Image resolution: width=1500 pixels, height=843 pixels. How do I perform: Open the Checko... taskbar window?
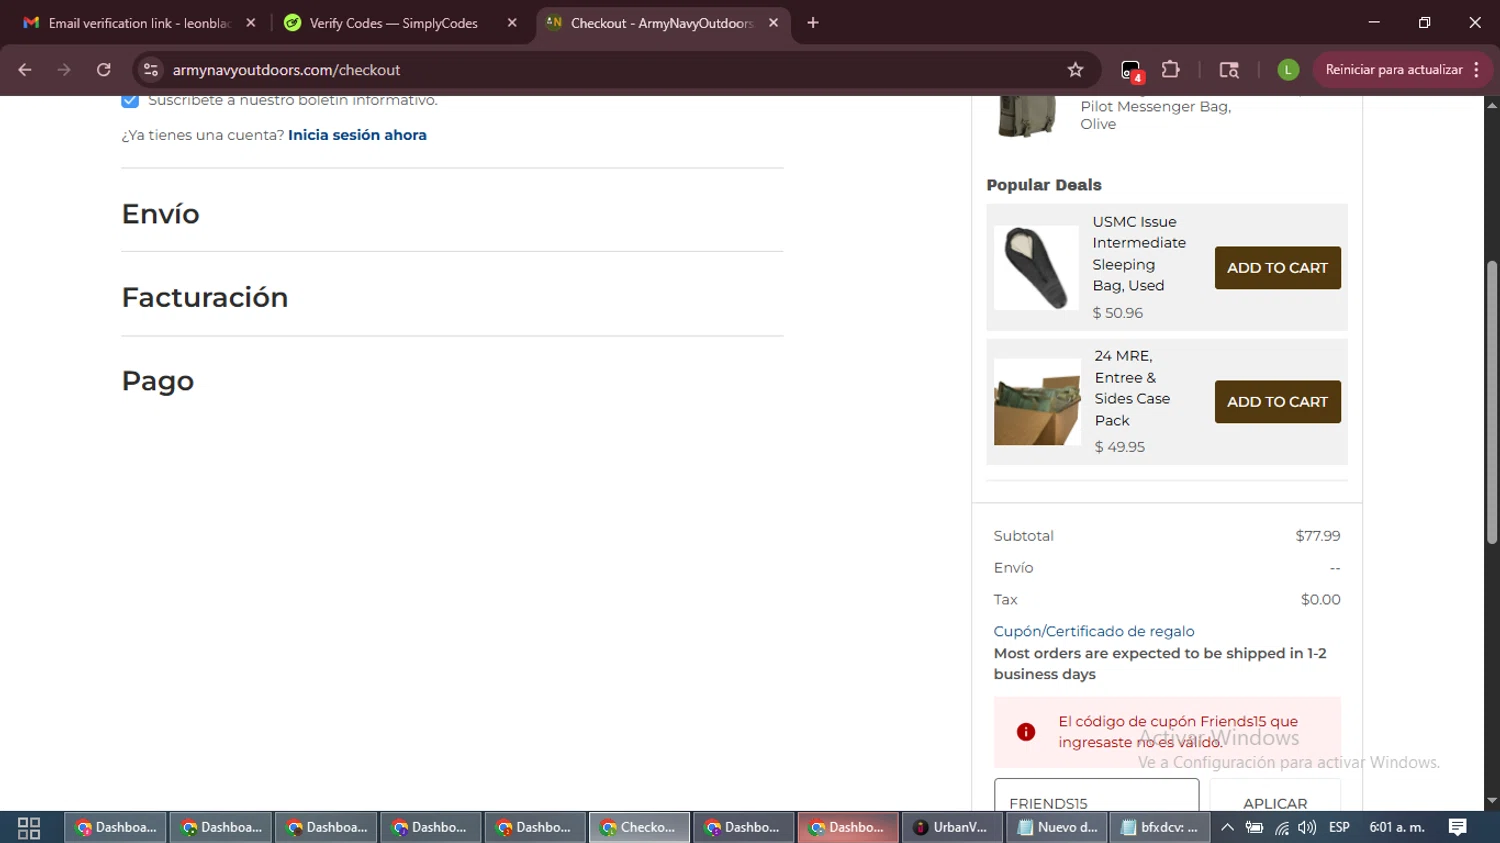point(639,828)
